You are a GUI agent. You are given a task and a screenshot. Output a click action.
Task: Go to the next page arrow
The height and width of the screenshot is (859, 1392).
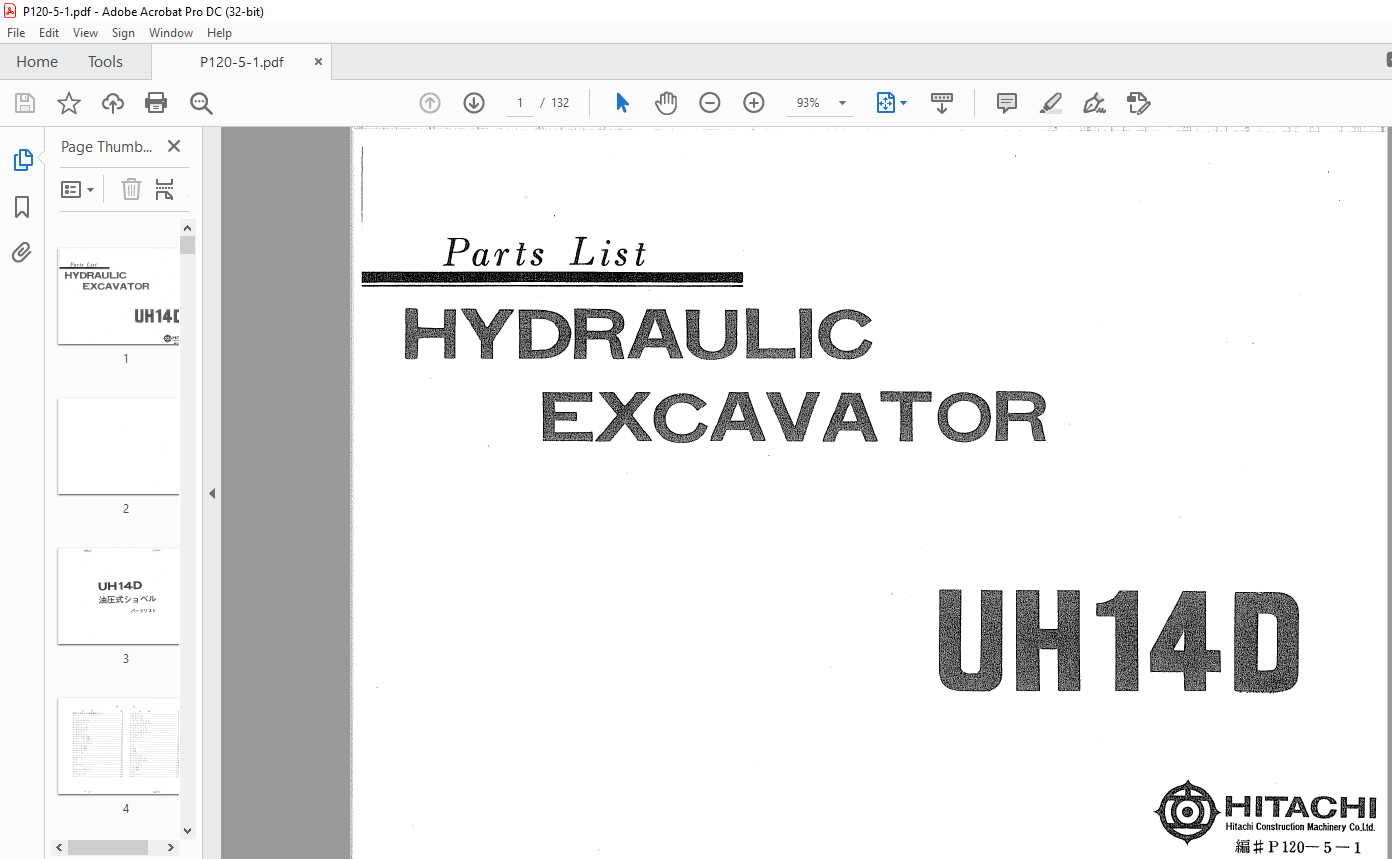click(474, 103)
